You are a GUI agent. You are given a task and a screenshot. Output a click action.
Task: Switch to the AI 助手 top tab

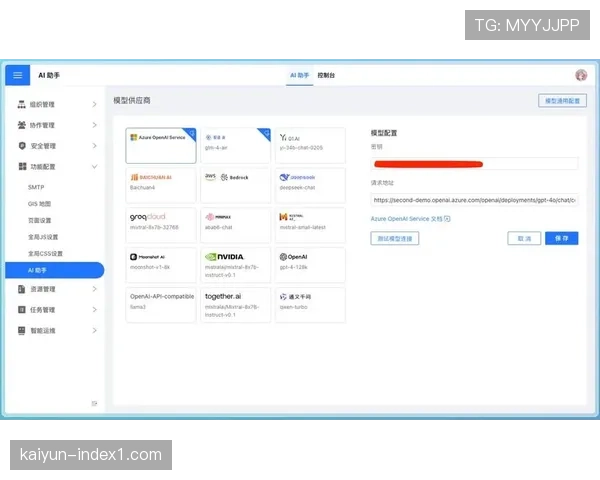pos(299,75)
